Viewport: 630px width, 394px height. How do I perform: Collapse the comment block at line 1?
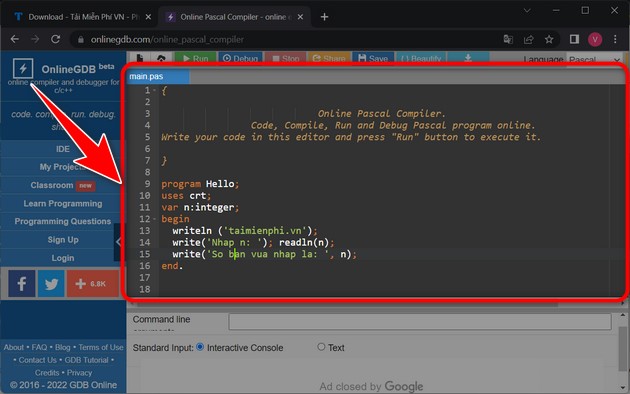coord(155,90)
